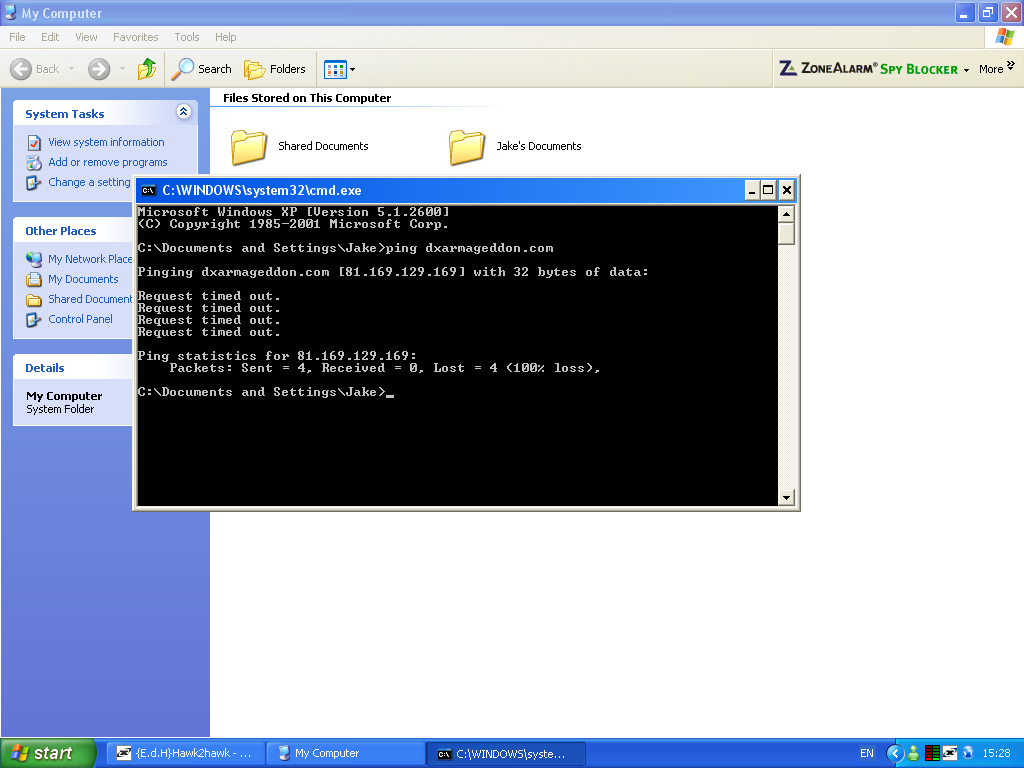Screen dimensions: 1024x768
Task: Click the cmd.exe title bar icon
Action: (149, 191)
